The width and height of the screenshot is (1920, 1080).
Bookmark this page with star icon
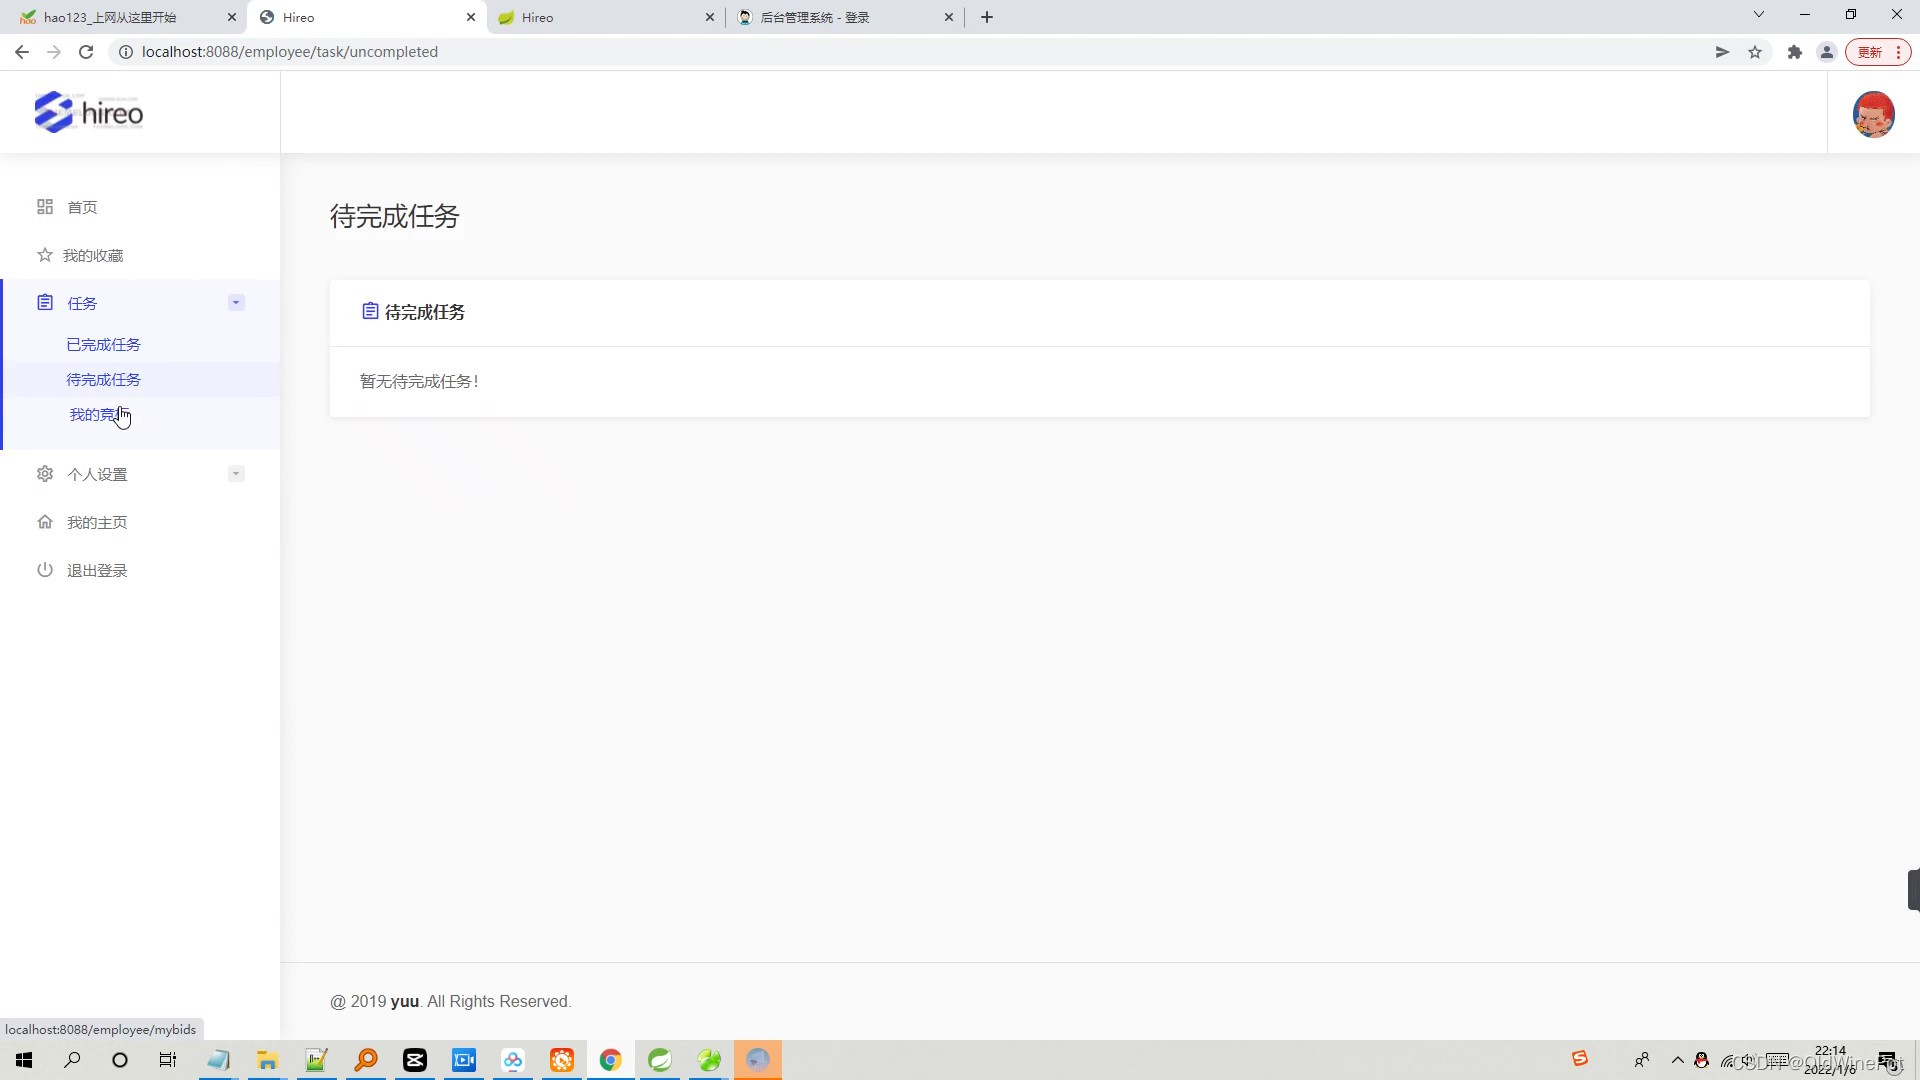[1755, 52]
